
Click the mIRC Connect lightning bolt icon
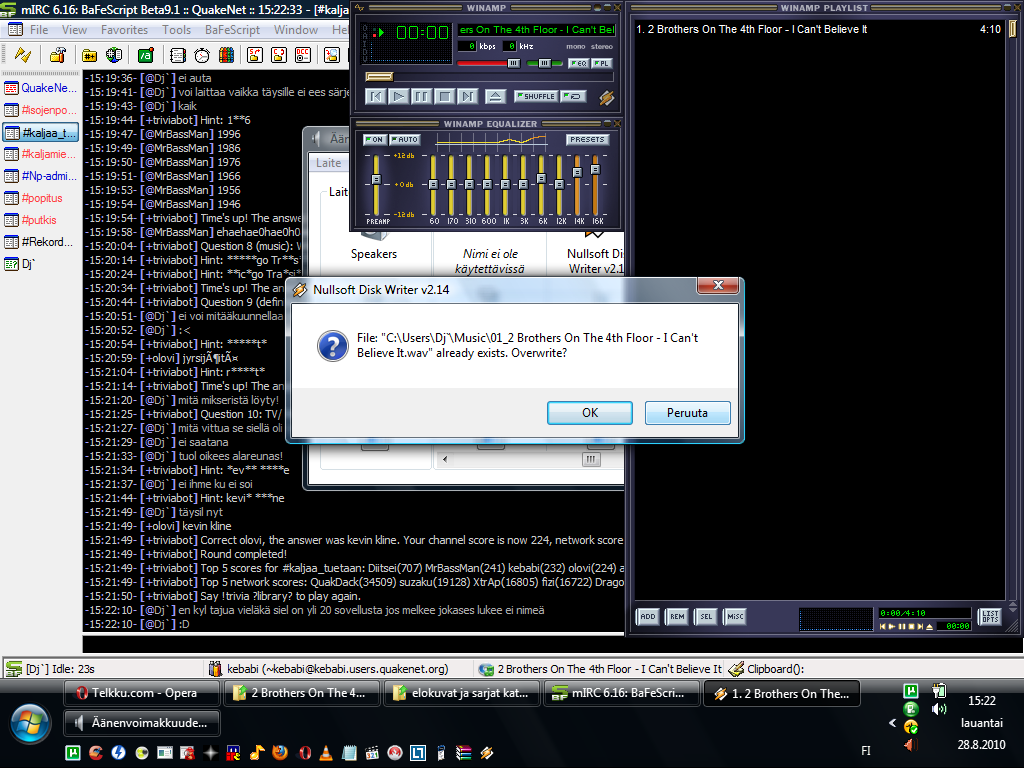point(23,55)
